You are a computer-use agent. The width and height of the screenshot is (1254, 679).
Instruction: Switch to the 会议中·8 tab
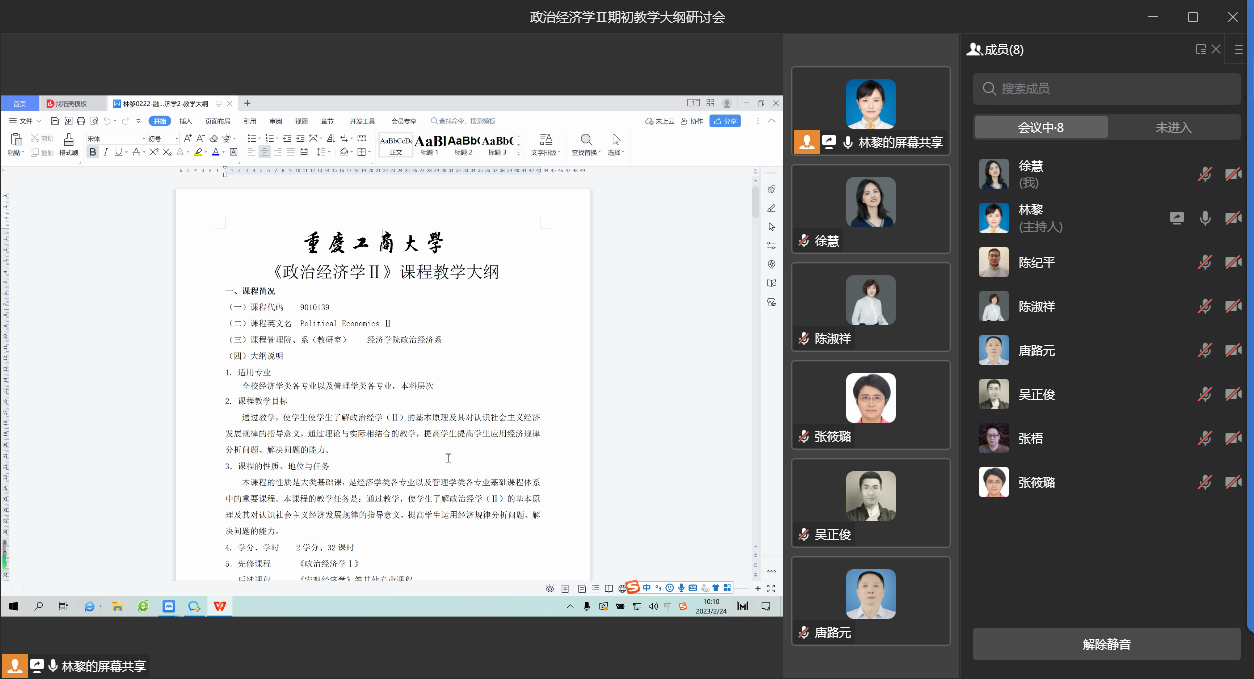(x=1041, y=127)
